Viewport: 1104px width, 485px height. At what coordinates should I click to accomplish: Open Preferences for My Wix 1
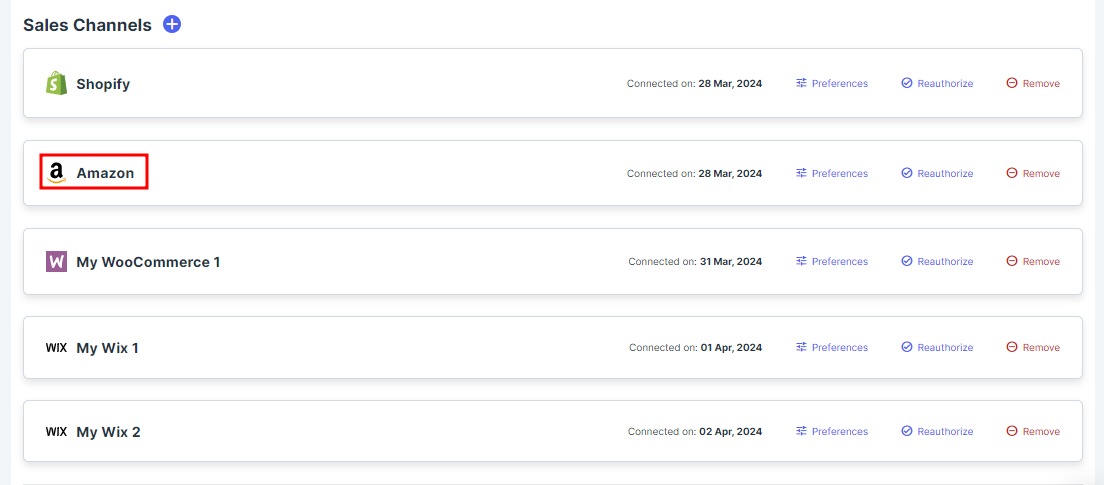(832, 347)
